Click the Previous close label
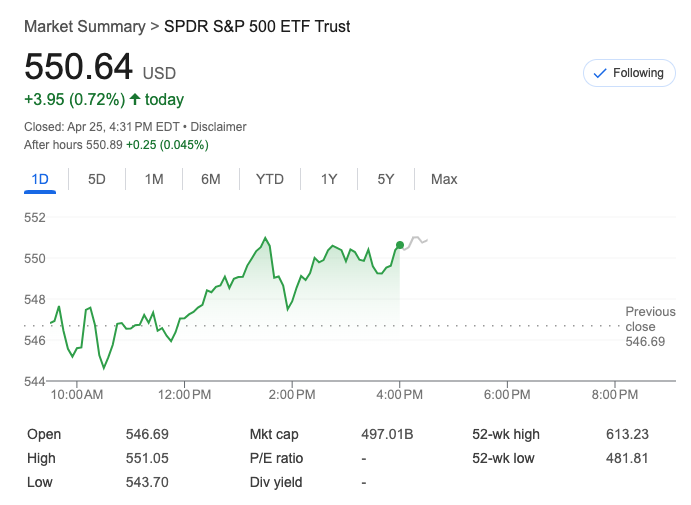Image resolution: width=691 pixels, height=505 pixels. pyautogui.click(x=650, y=319)
